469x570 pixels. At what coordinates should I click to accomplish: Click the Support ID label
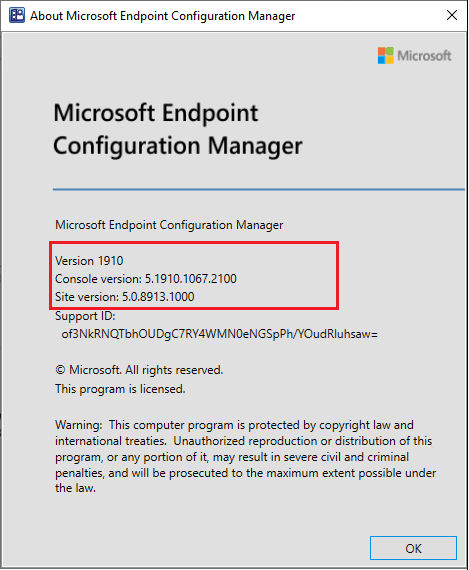pyautogui.click(x=85, y=316)
